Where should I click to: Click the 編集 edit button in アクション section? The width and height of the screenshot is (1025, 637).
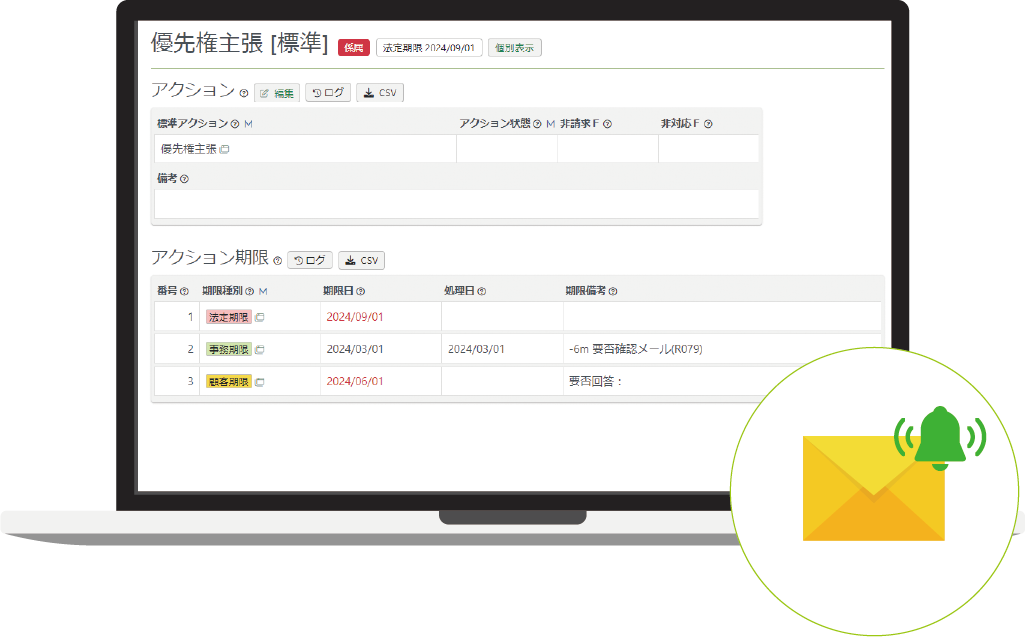pos(277,93)
